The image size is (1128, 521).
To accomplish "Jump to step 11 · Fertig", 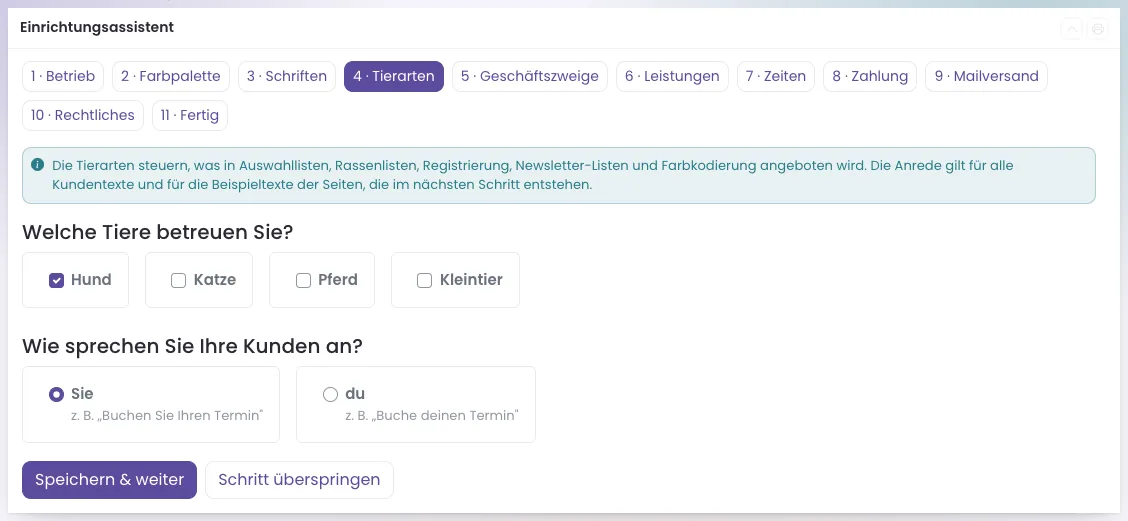I will tap(190, 115).
